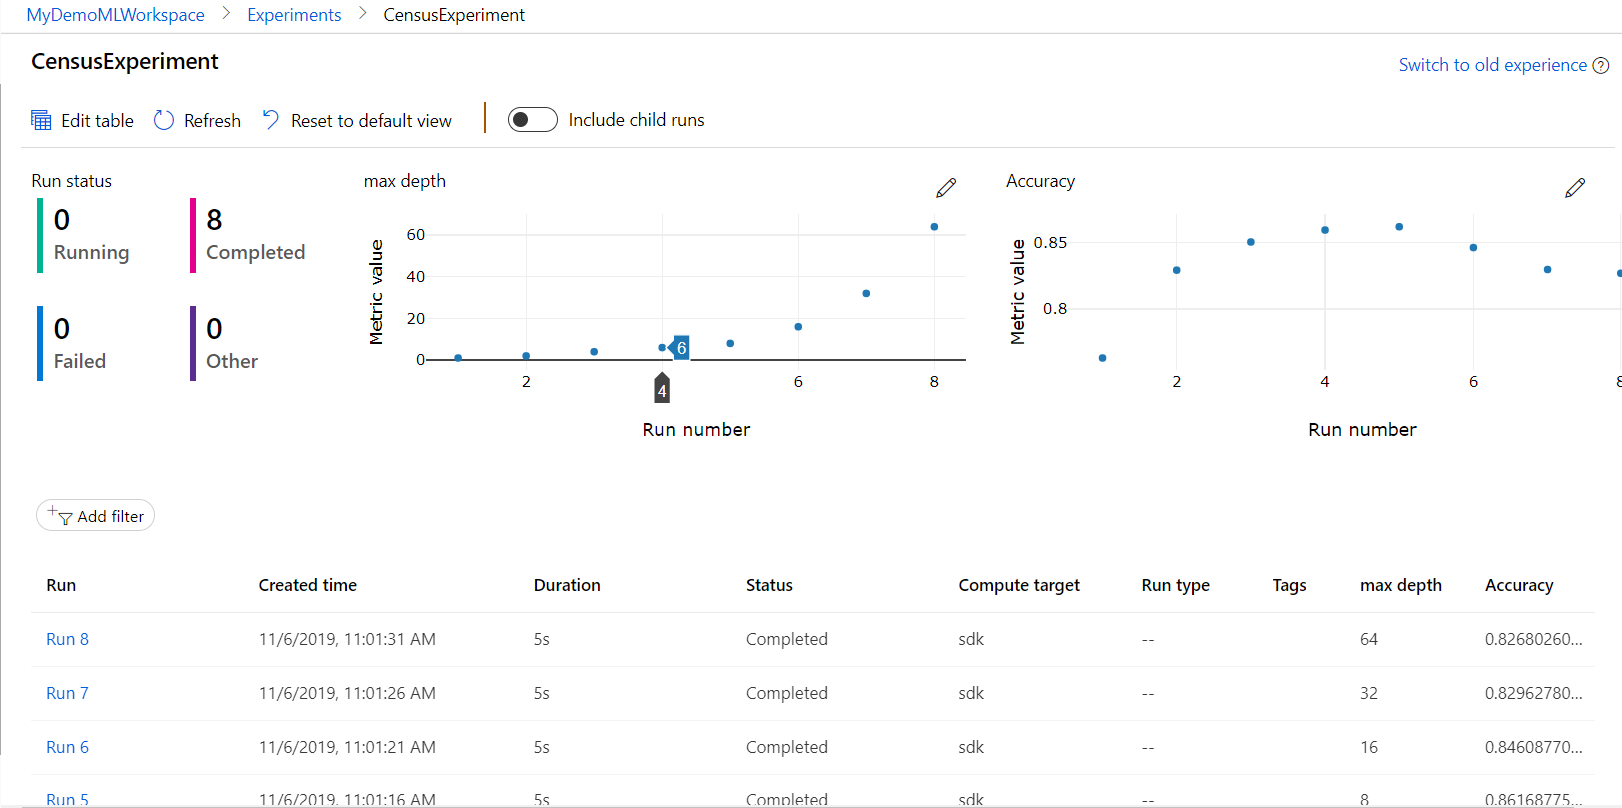Sort by Created time column header
The height and width of the screenshot is (808, 1622).
click(x=307, y=585)
